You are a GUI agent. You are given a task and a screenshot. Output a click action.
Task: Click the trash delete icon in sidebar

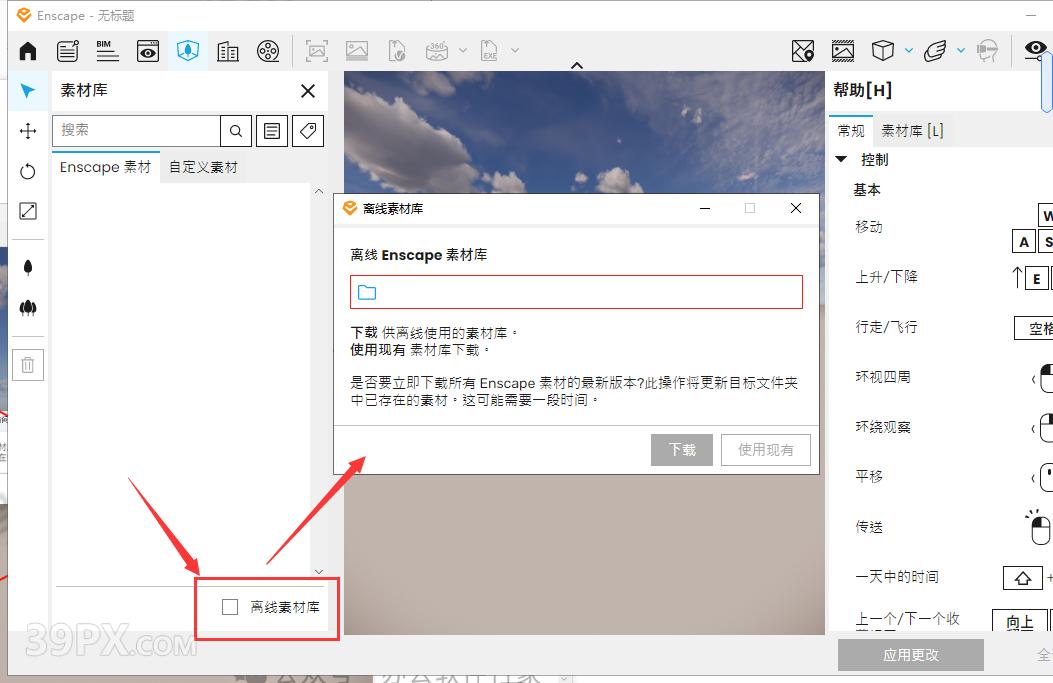[27, 364]
